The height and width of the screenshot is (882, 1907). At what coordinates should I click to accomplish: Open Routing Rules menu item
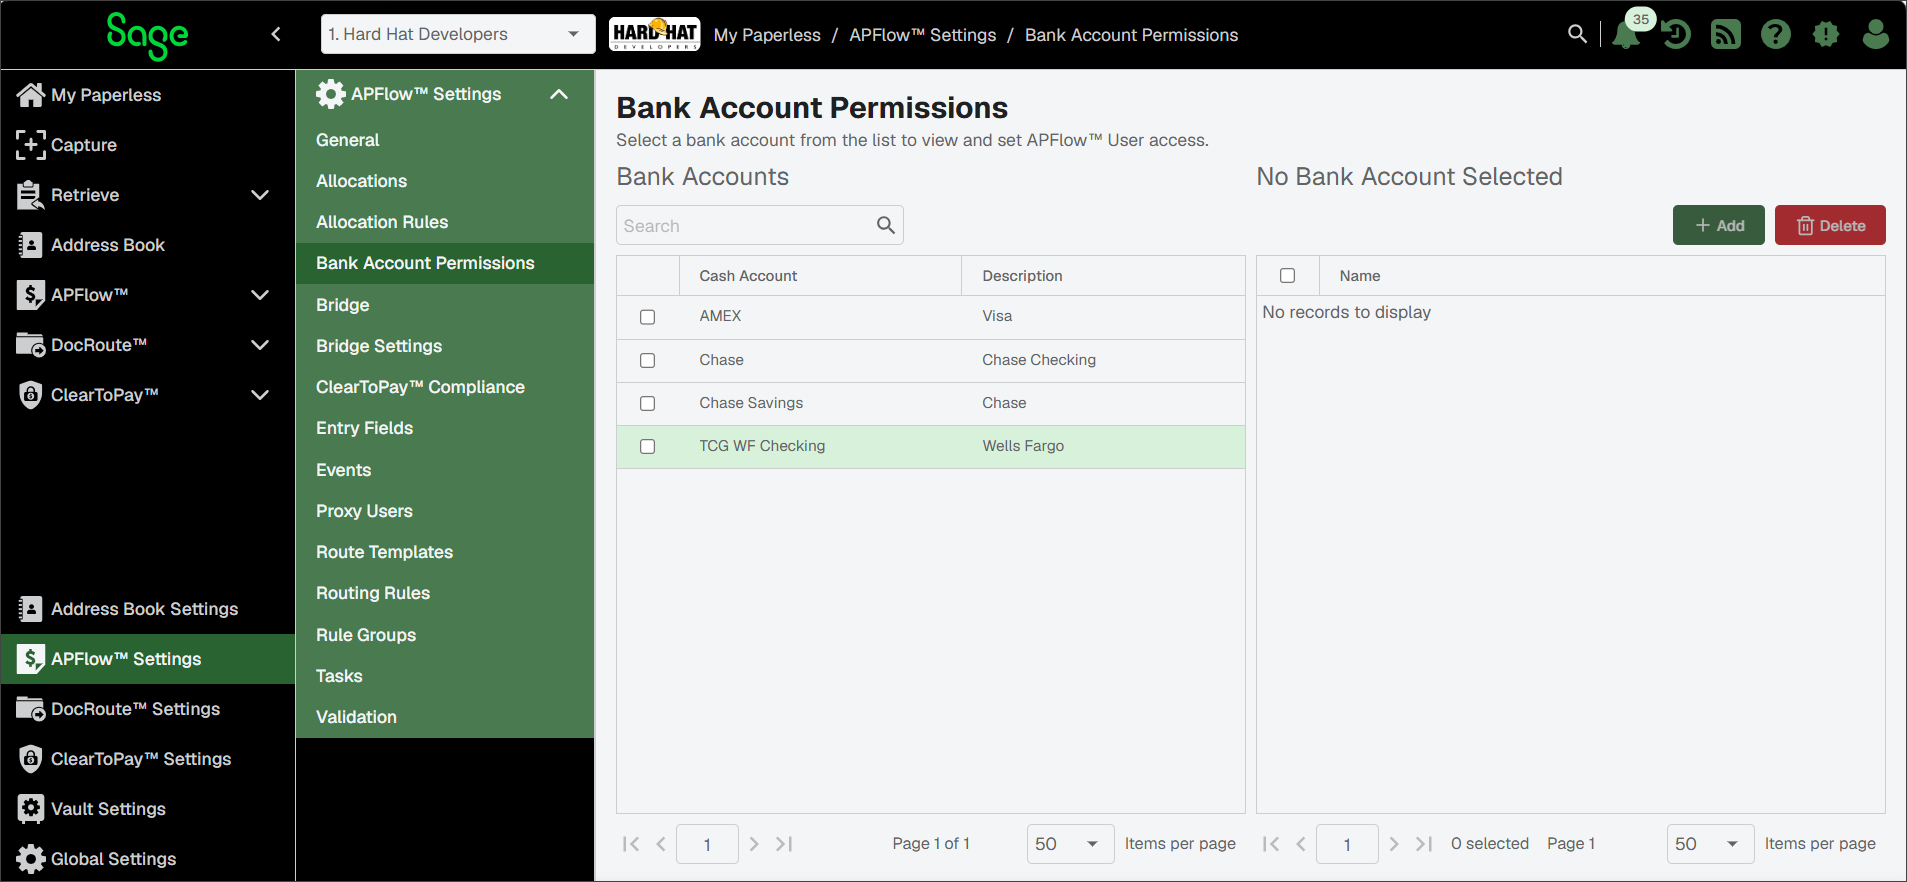click(x=445, y=593)
